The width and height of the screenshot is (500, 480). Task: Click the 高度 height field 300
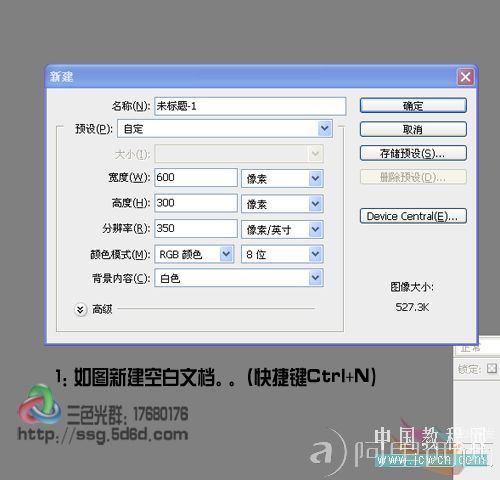tap(196, 203)
